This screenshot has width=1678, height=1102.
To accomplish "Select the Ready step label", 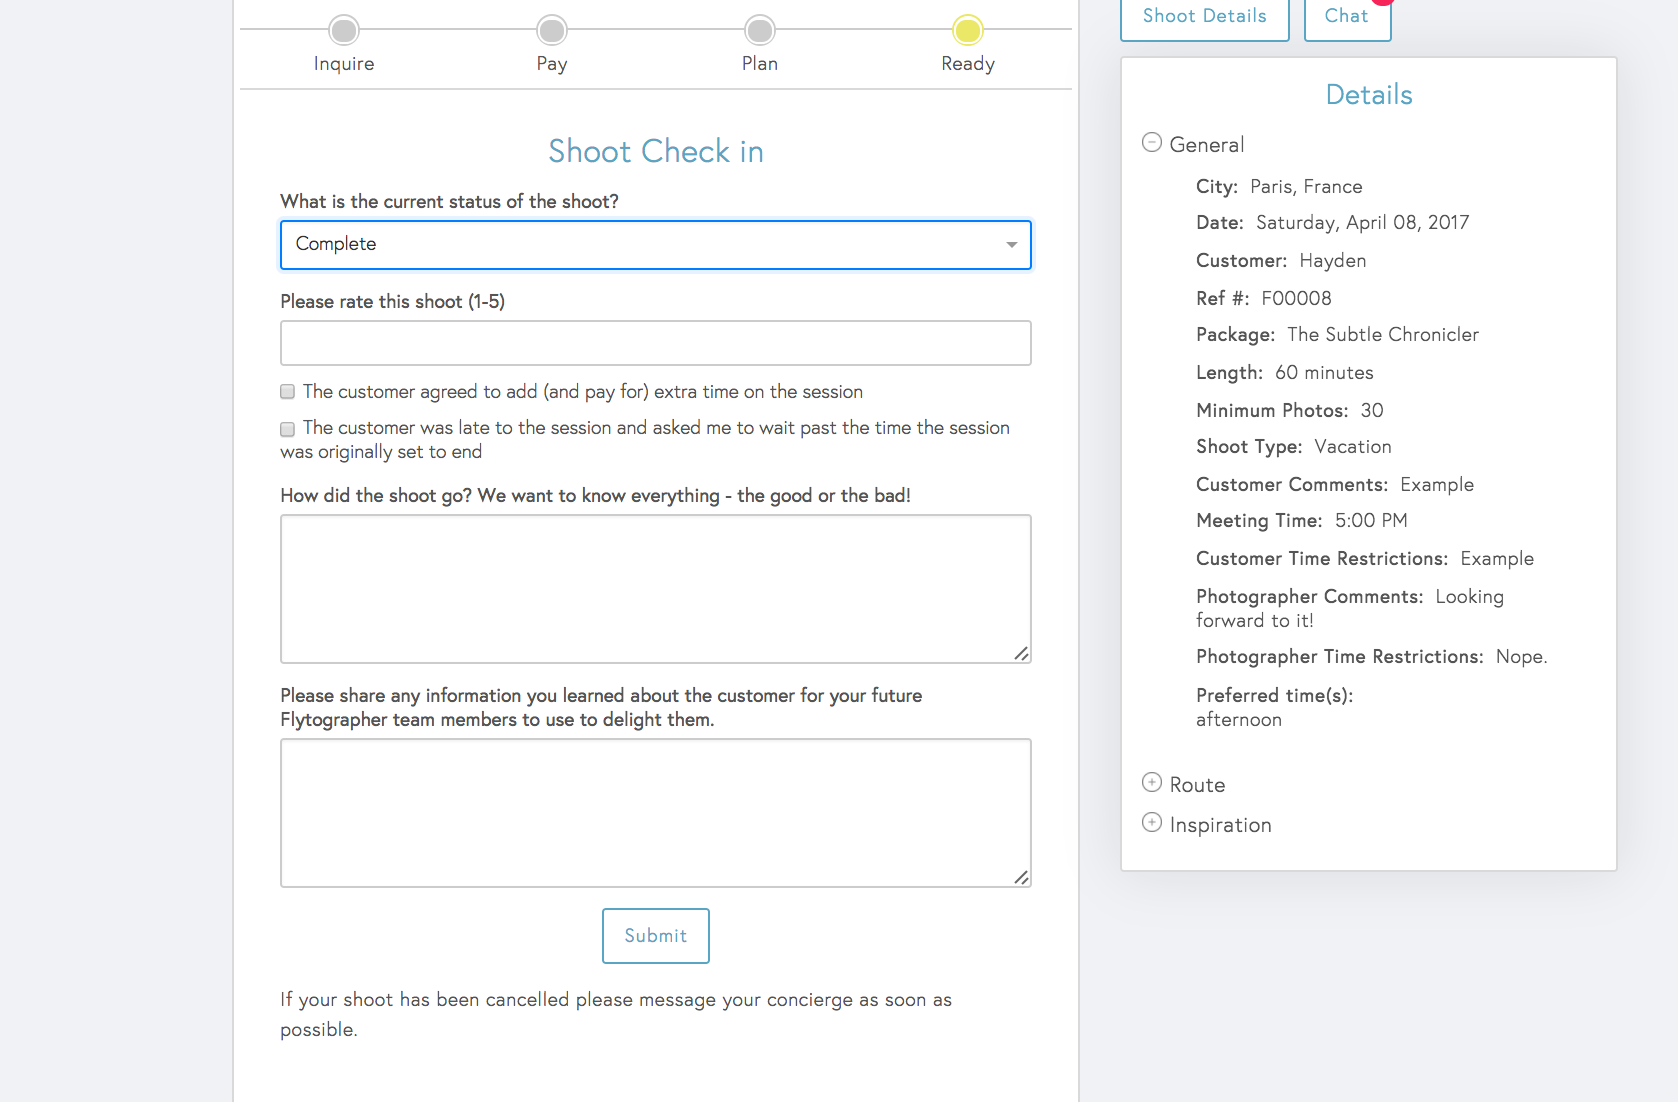I will click(968, 64).
